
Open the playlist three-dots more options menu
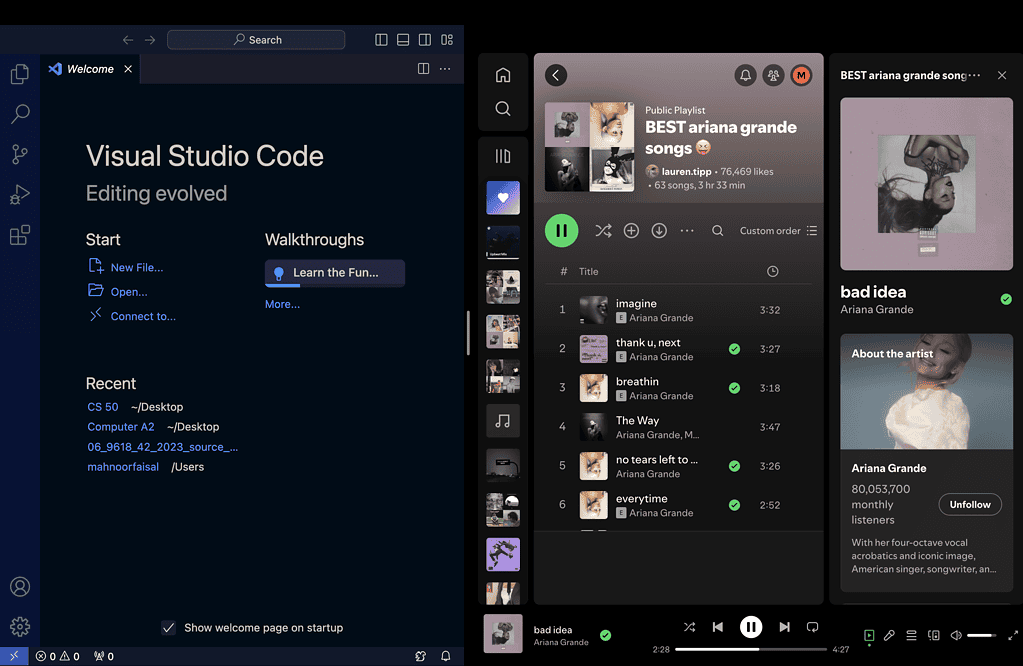[x=687, y=231]
